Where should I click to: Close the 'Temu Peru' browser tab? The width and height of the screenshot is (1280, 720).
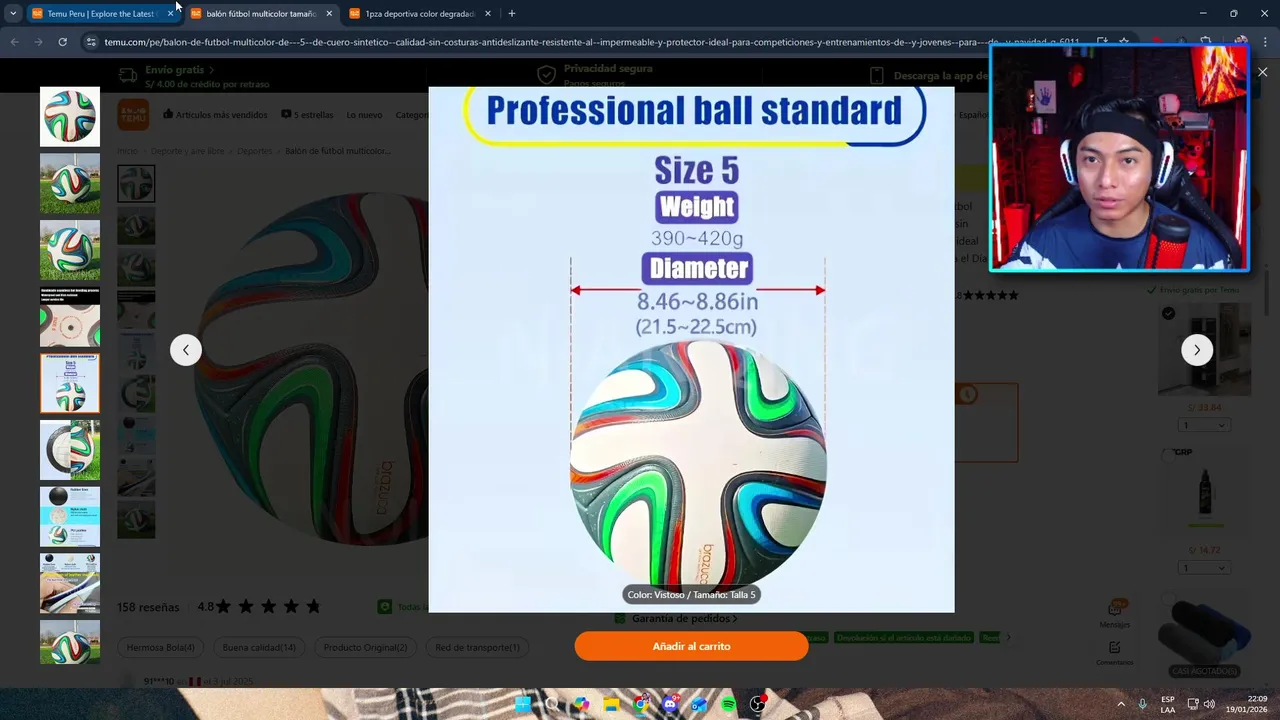tap(170, 14)
